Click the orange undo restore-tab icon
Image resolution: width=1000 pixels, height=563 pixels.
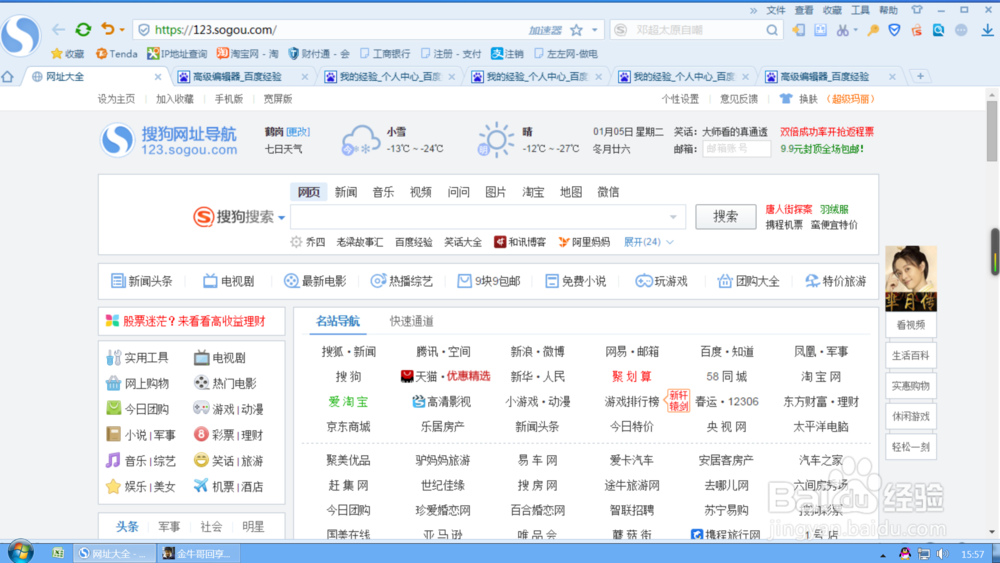coord(108,29)
